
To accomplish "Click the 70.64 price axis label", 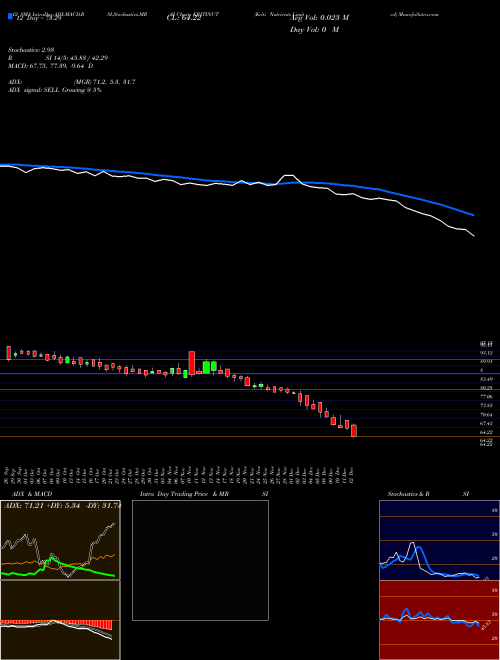I will pyautogui.click(x=486, y=415).
